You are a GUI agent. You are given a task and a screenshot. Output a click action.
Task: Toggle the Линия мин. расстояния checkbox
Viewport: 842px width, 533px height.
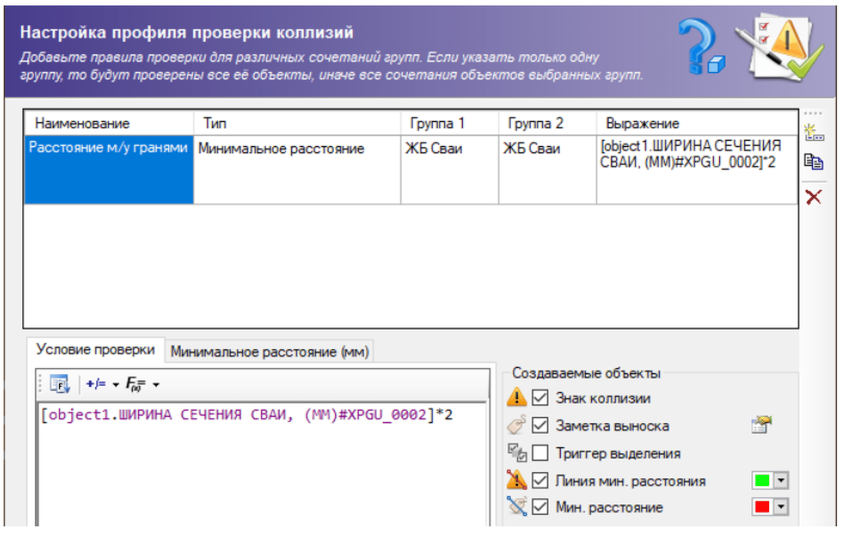pos(540,481)
